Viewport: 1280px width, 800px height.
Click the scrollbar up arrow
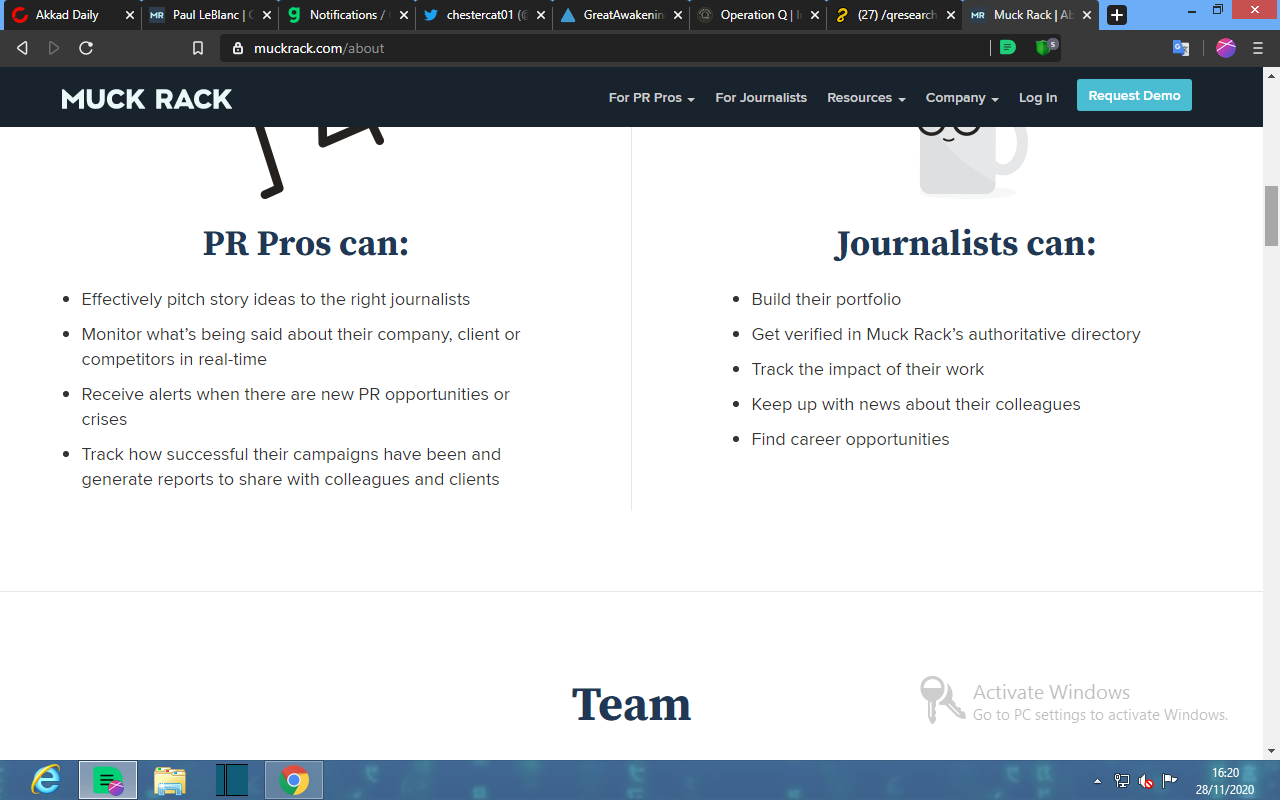pos(1271,75)
